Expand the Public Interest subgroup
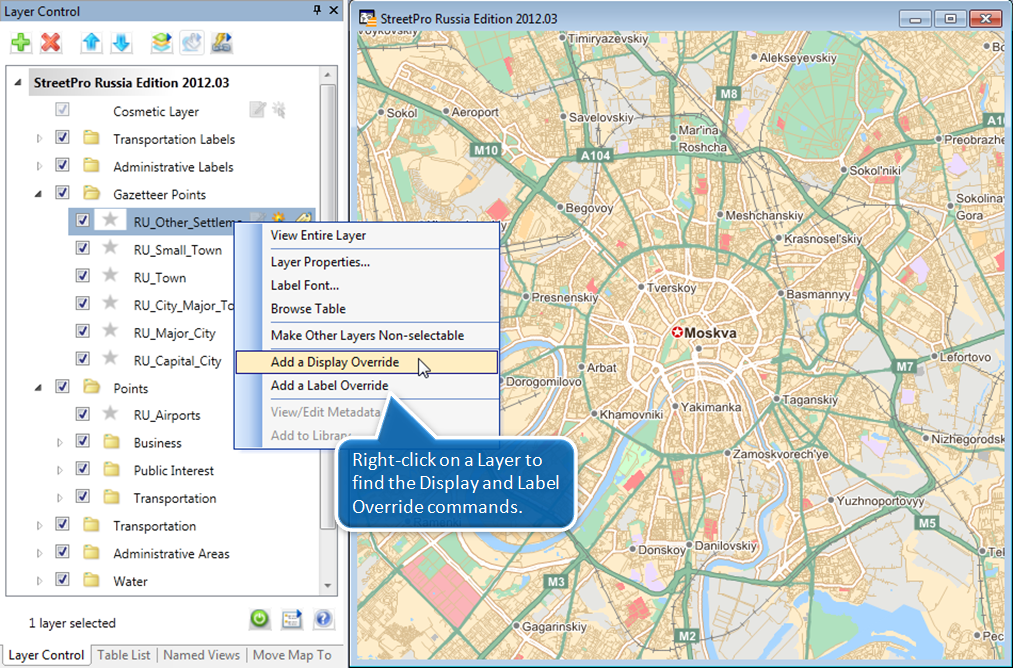1013x668 pixels. coord(59,470)
